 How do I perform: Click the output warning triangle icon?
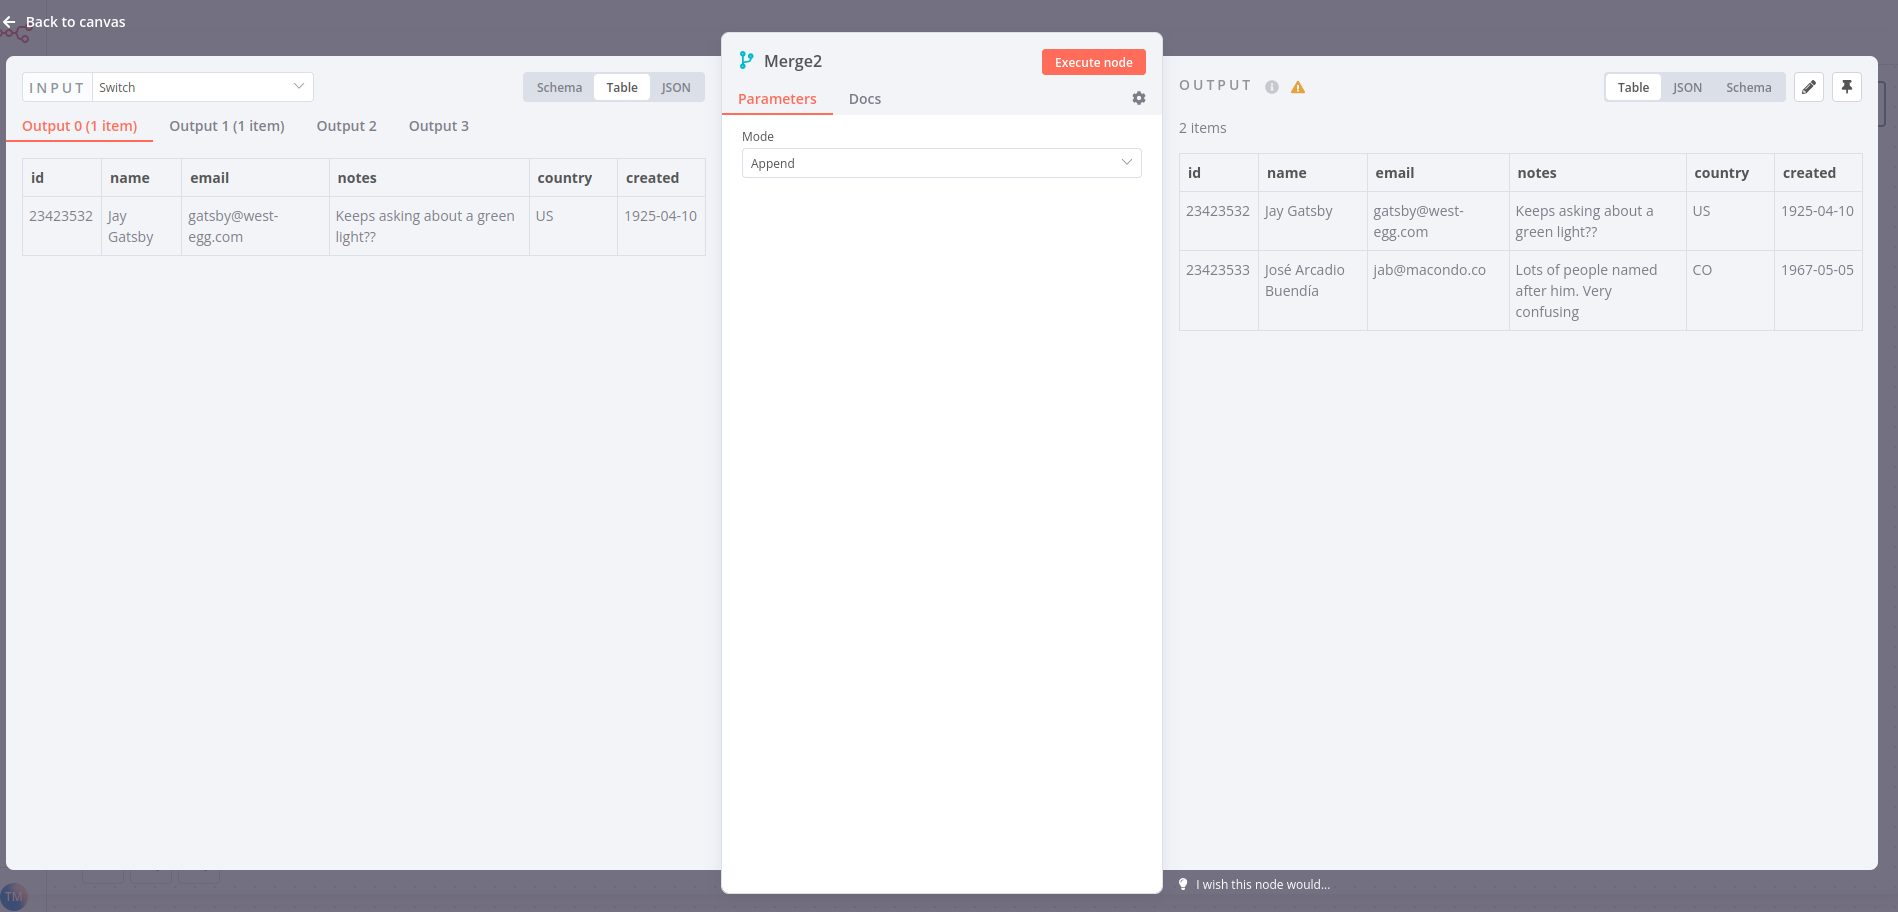pos(1298,87)
